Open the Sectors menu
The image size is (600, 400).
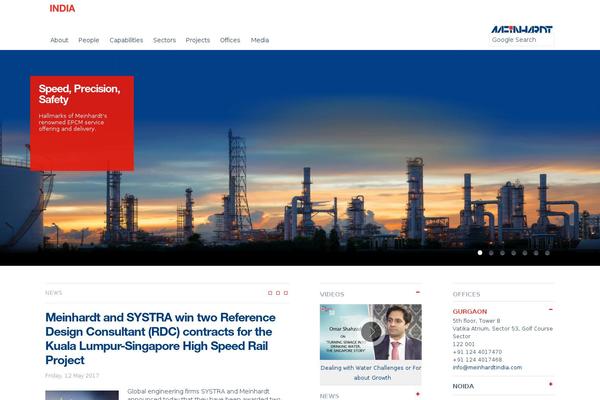pos(165,40)
